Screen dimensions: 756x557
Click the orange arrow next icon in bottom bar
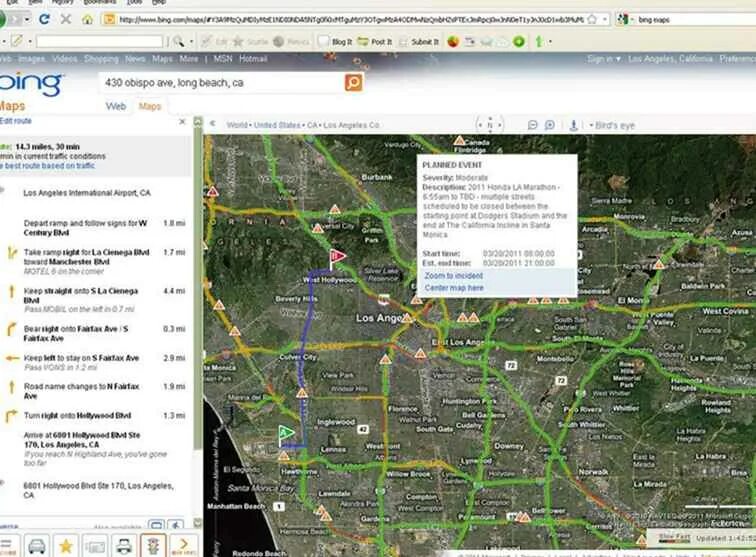tap(183, 546)
